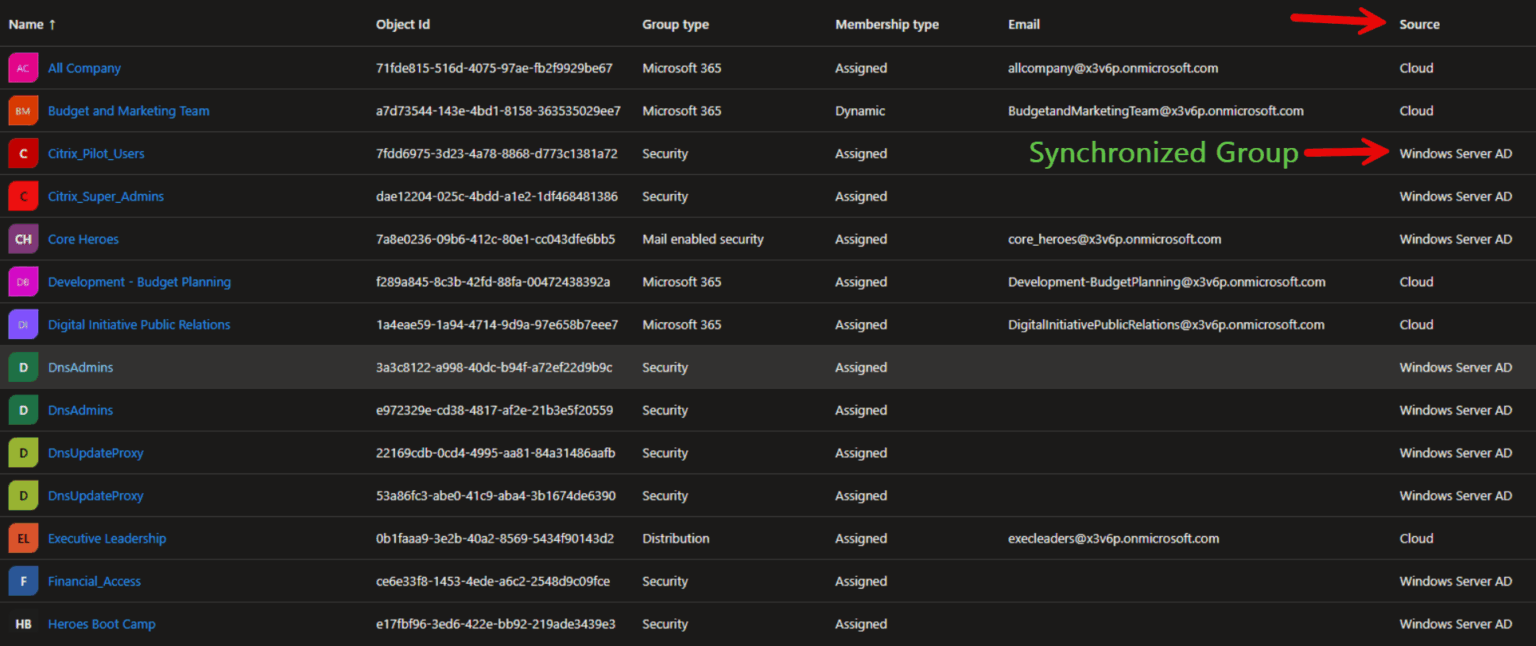Click the Citrix_Super_Admins avatar icon
This screenshot has width=1536, height=646.
point(23,197)
